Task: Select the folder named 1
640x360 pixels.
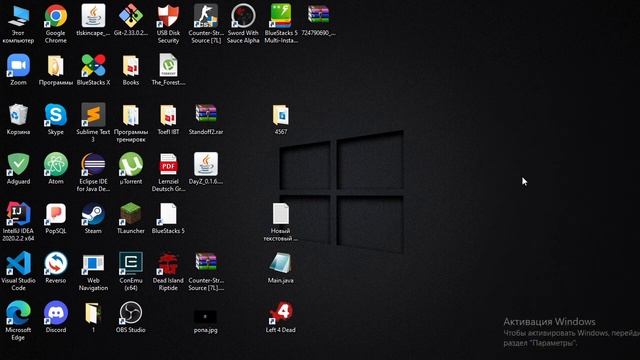Action: pyautogui.click(x=93, y=313)
